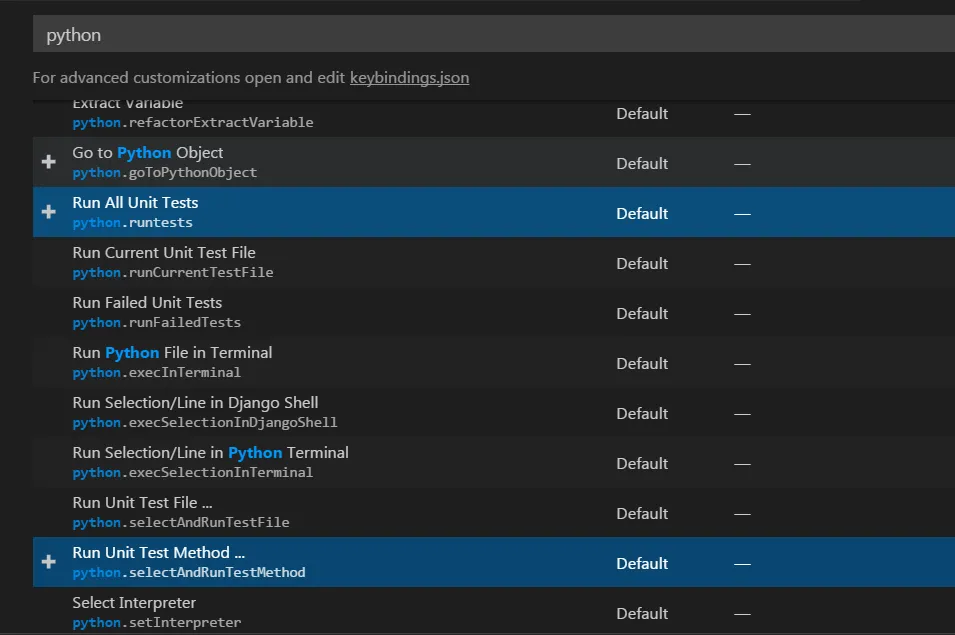Select Run Selection/Line in Python Terminal command

pos(210,453)
